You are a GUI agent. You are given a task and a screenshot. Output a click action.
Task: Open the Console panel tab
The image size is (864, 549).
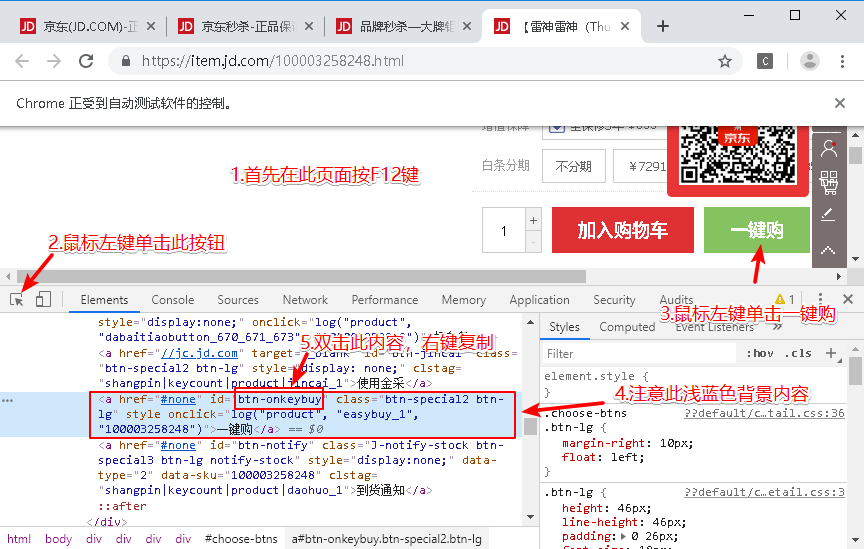172,300
